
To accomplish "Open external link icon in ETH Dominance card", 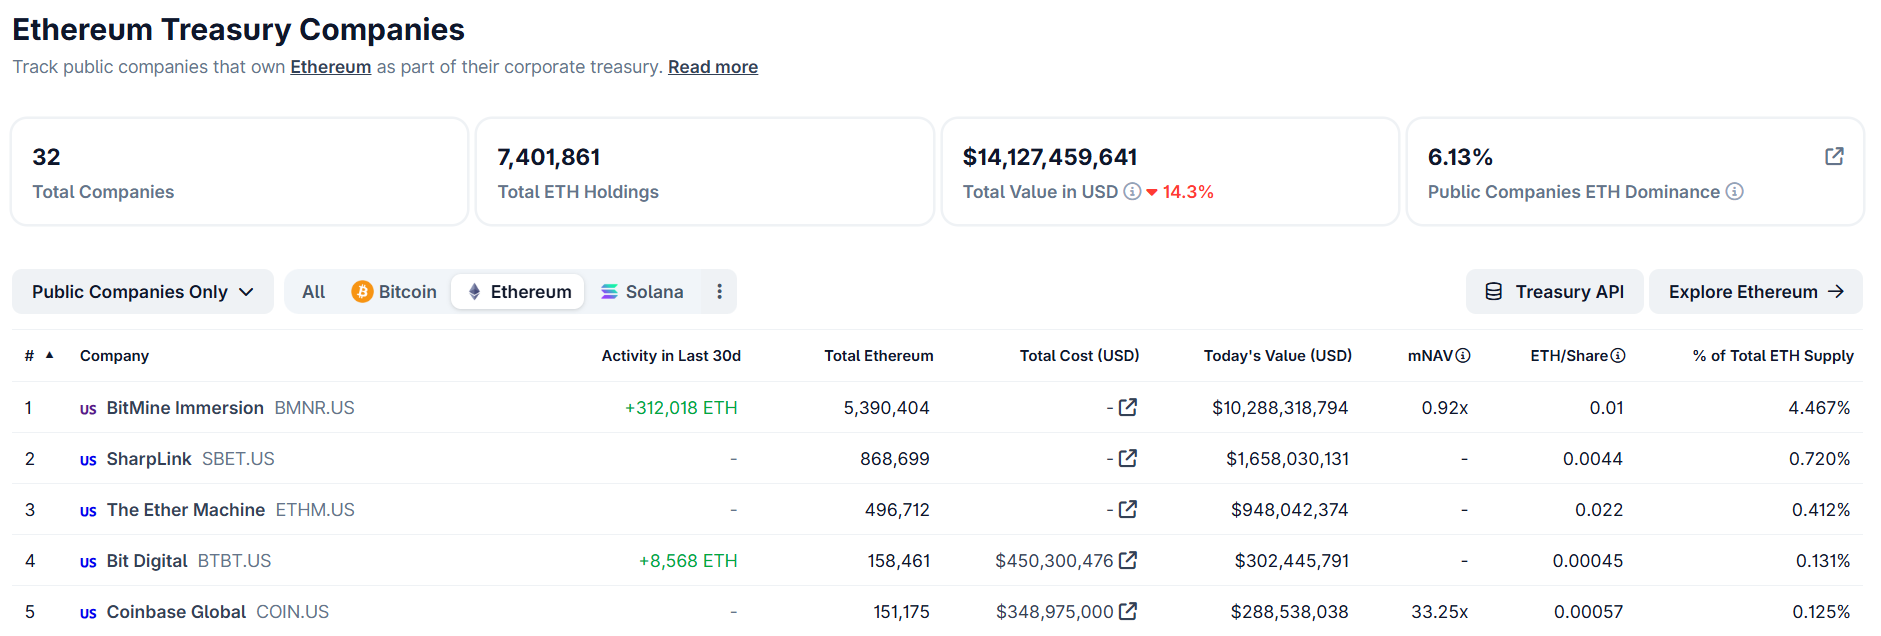I will [x=1834, y=156].
